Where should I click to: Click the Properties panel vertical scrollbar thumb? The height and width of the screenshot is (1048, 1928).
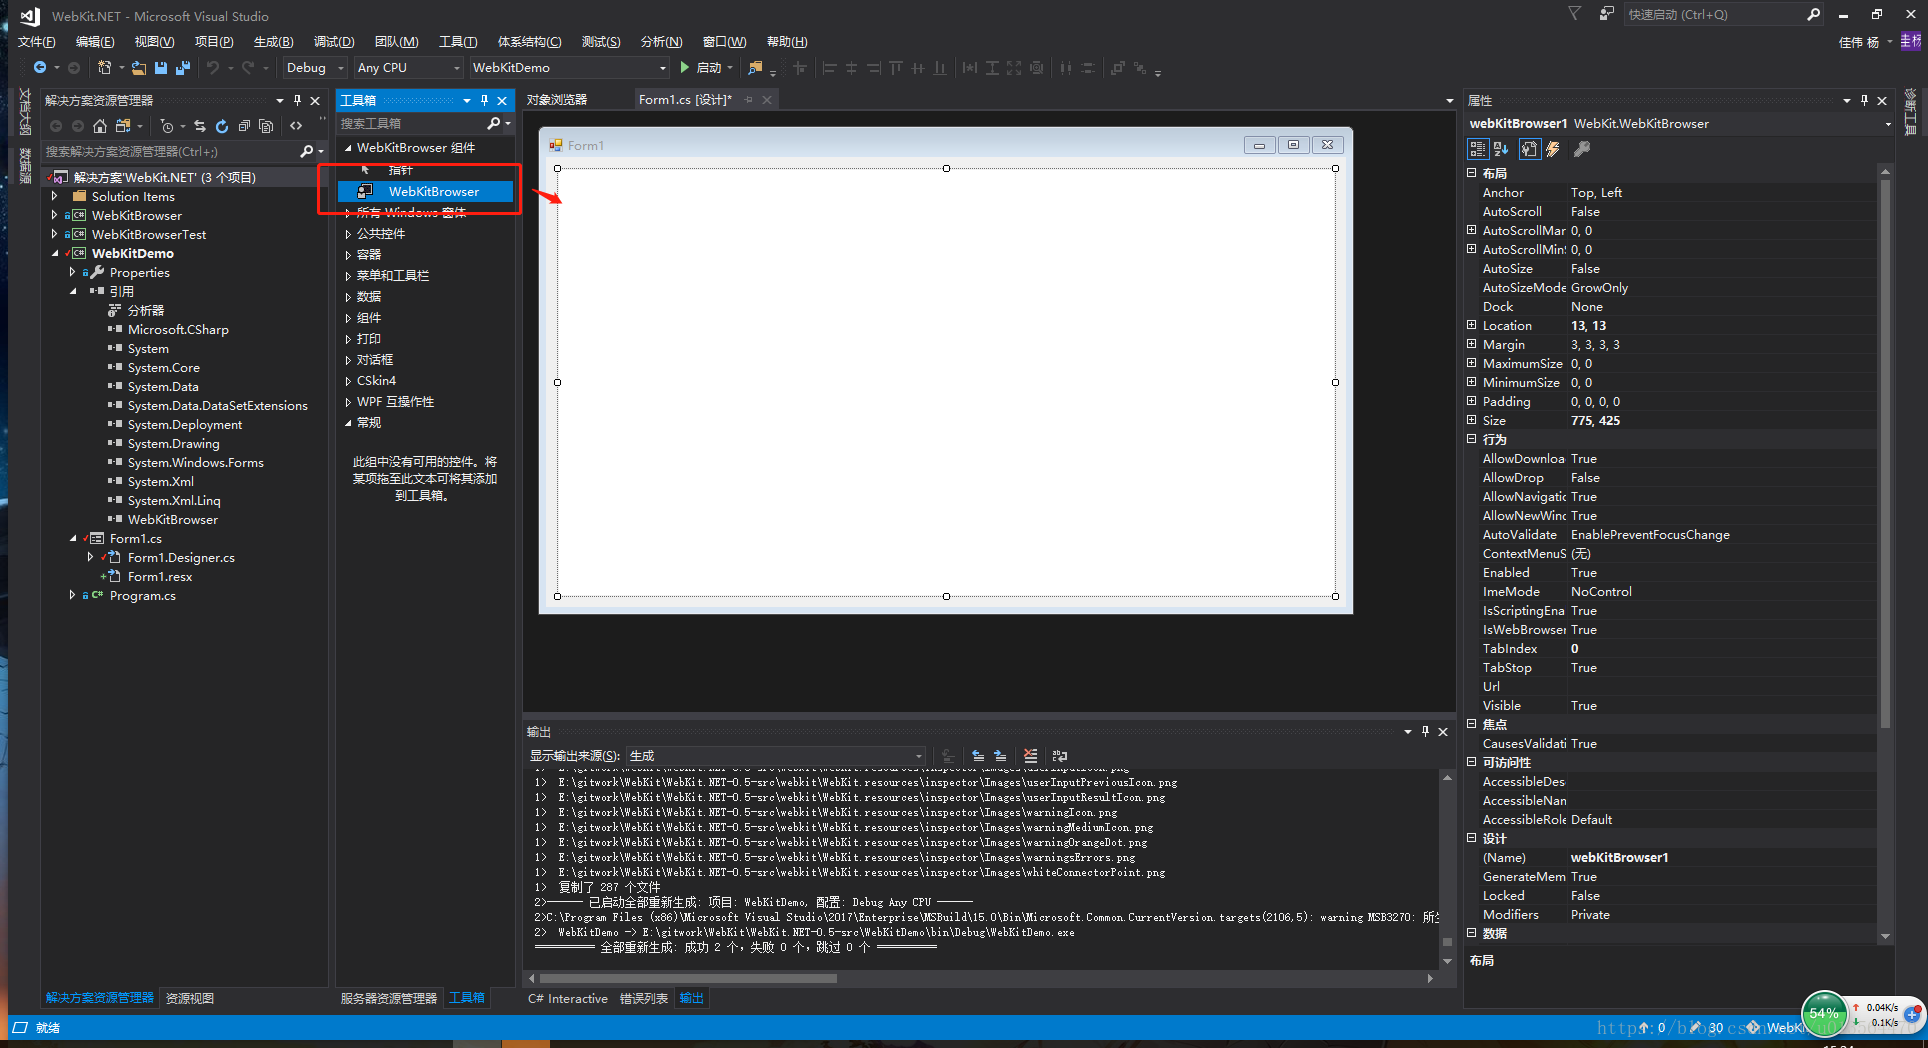coord(1885,453)
